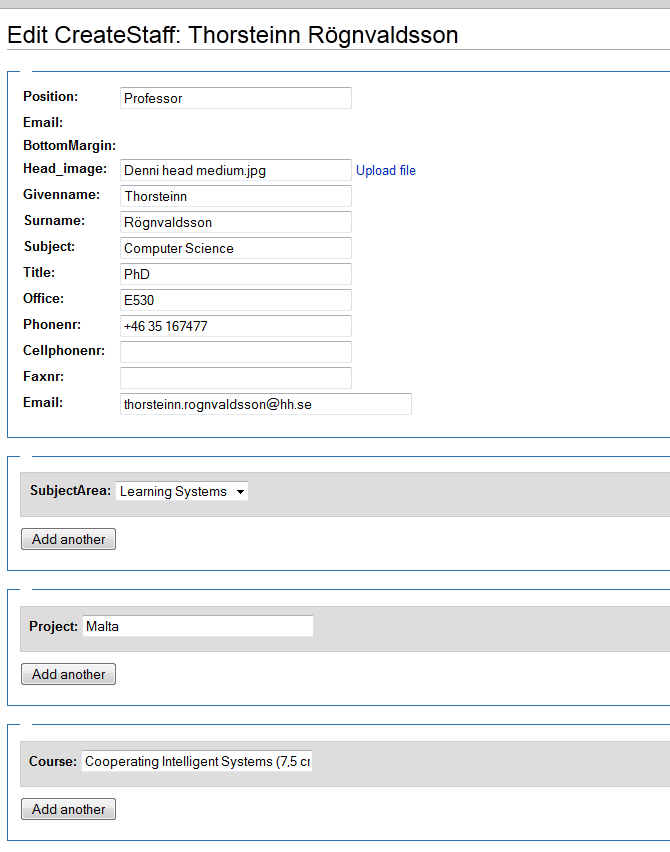670x852 pixels.
Task: Select the Title field containing PhD
Action: pos(235,274)
